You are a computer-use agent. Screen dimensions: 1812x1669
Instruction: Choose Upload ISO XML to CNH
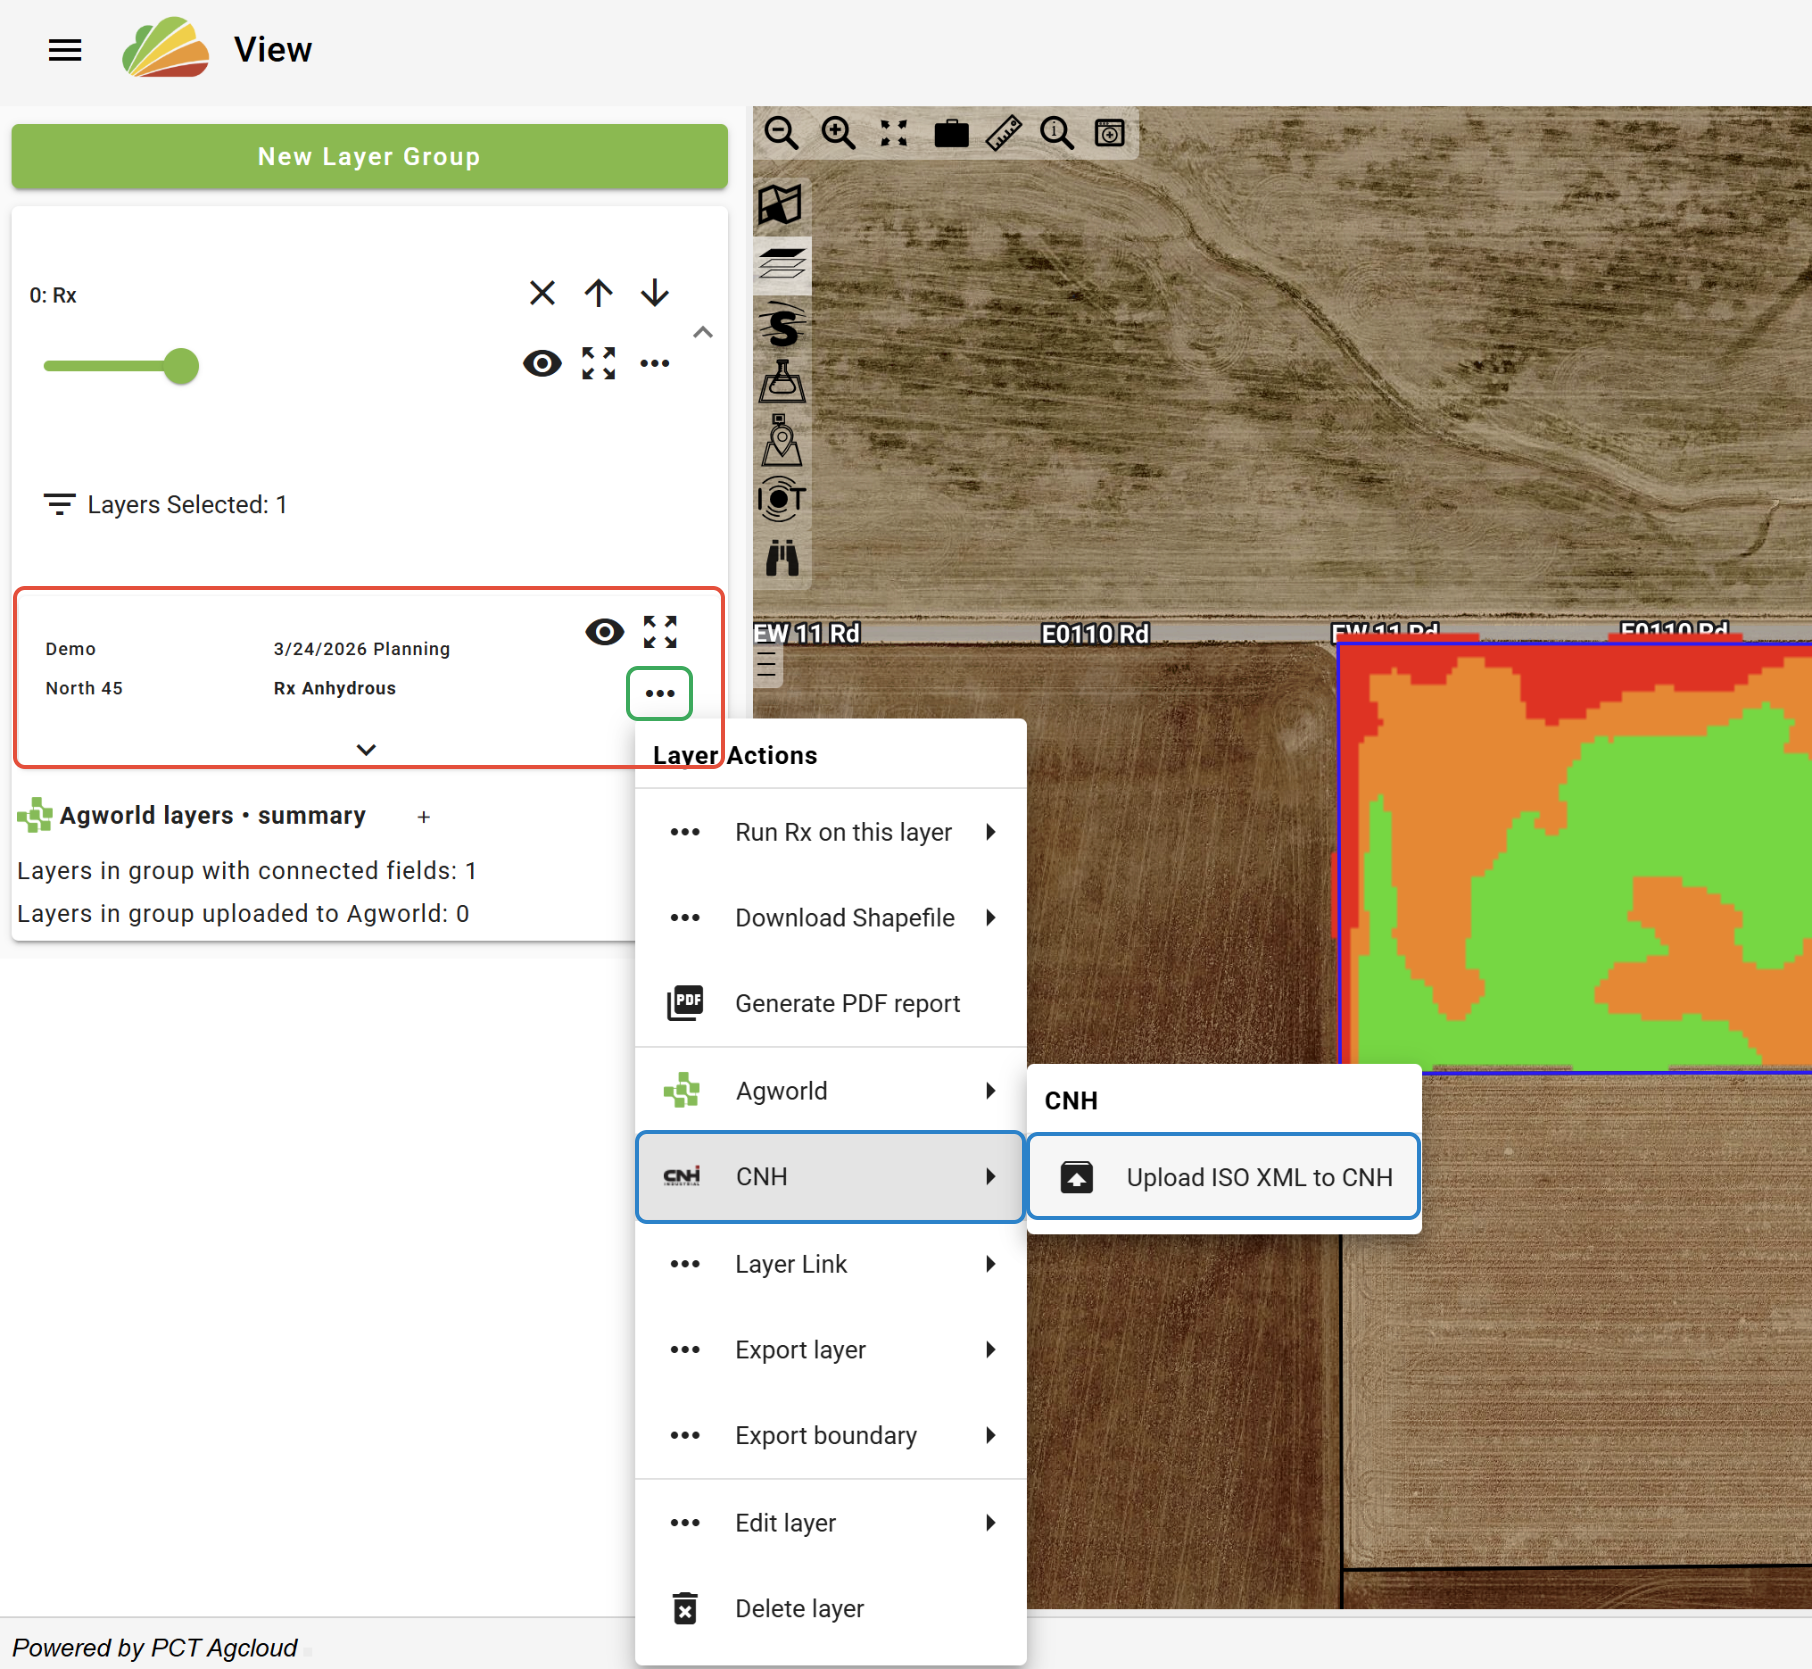(1224, 1177)
